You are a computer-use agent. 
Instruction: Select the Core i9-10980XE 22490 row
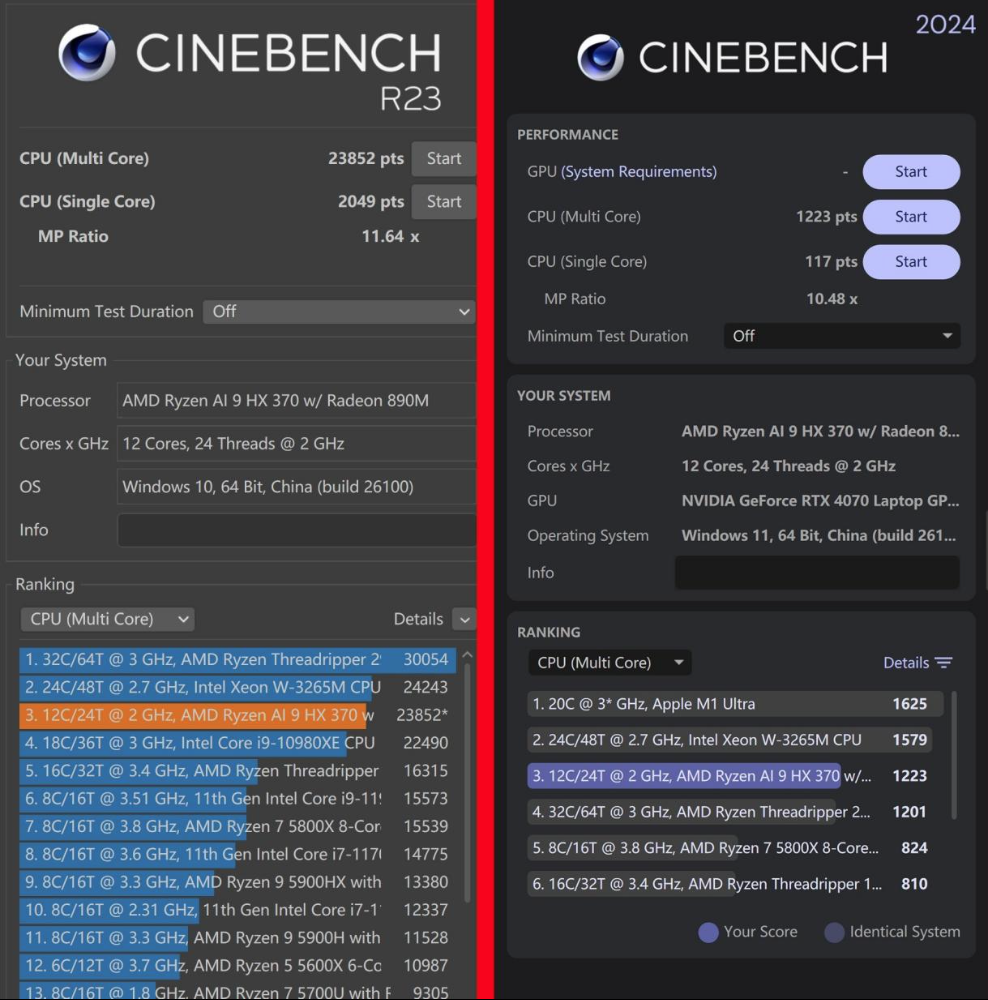(237, 743)
